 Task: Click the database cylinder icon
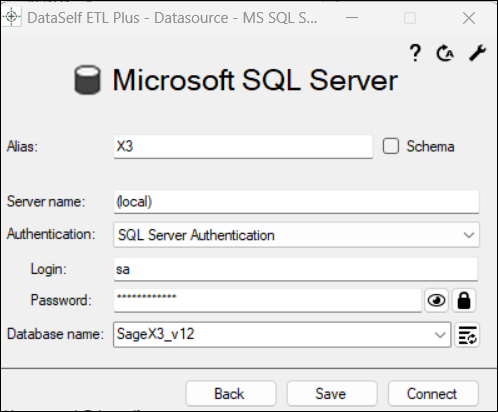coord(87,80)
